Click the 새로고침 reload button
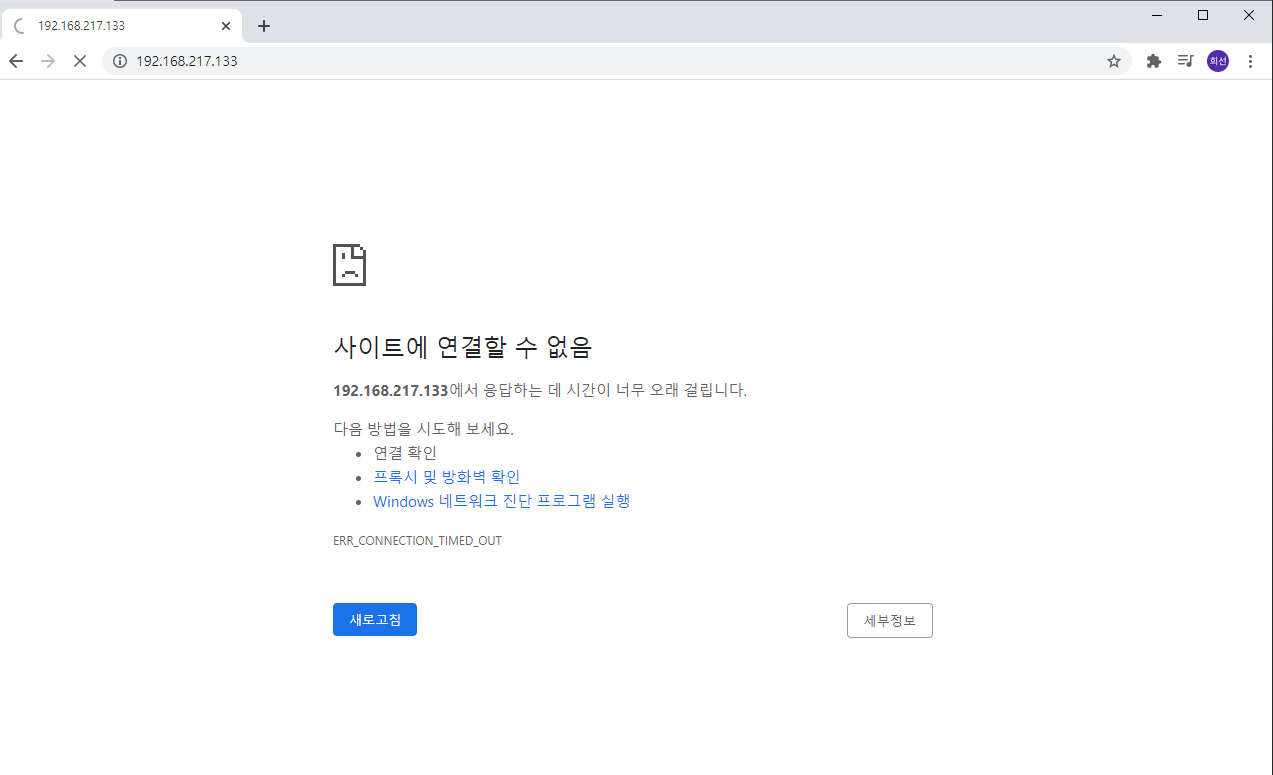Viewport: 1273px width, 775px height. click(375, 619)
